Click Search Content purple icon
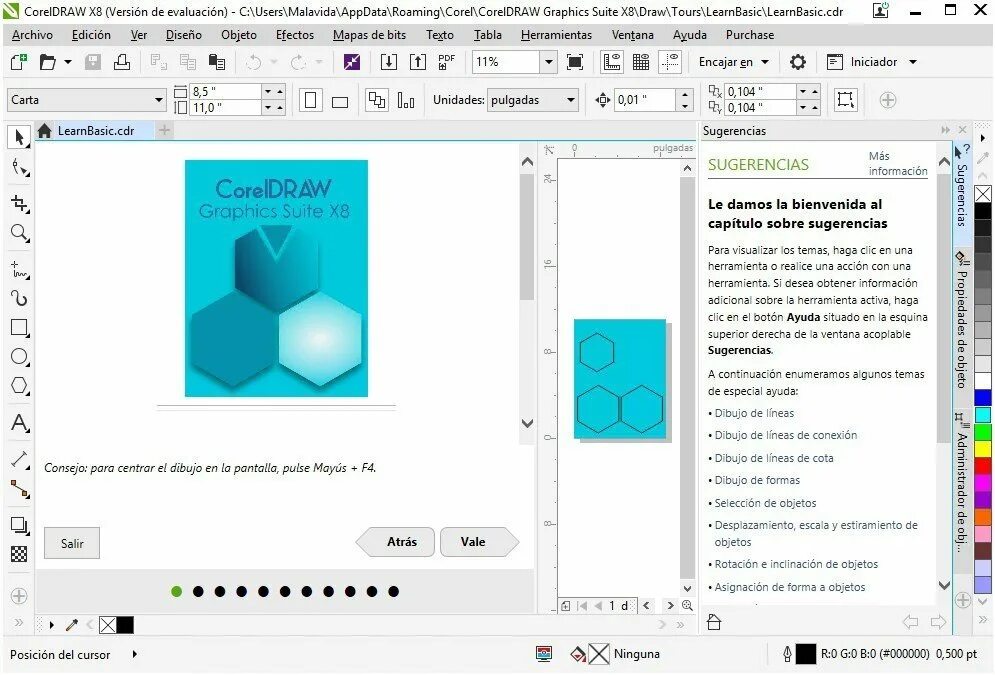Screen dimensions: 995x675 point(352,62)
